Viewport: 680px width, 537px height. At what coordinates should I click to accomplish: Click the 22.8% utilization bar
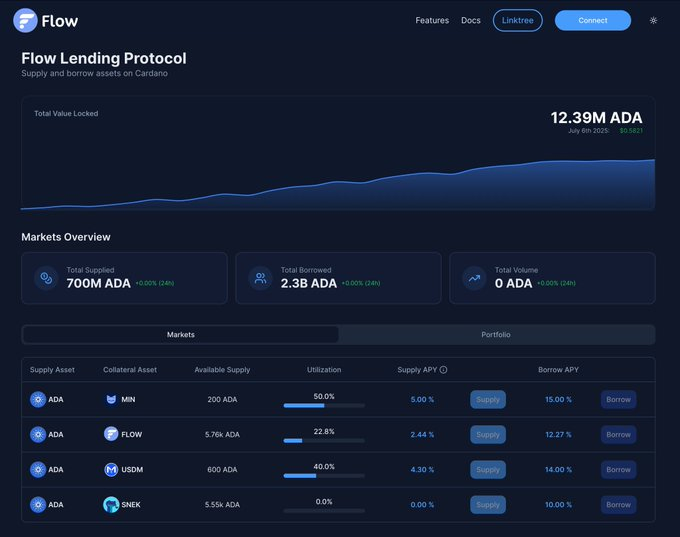tap(324, 441)
